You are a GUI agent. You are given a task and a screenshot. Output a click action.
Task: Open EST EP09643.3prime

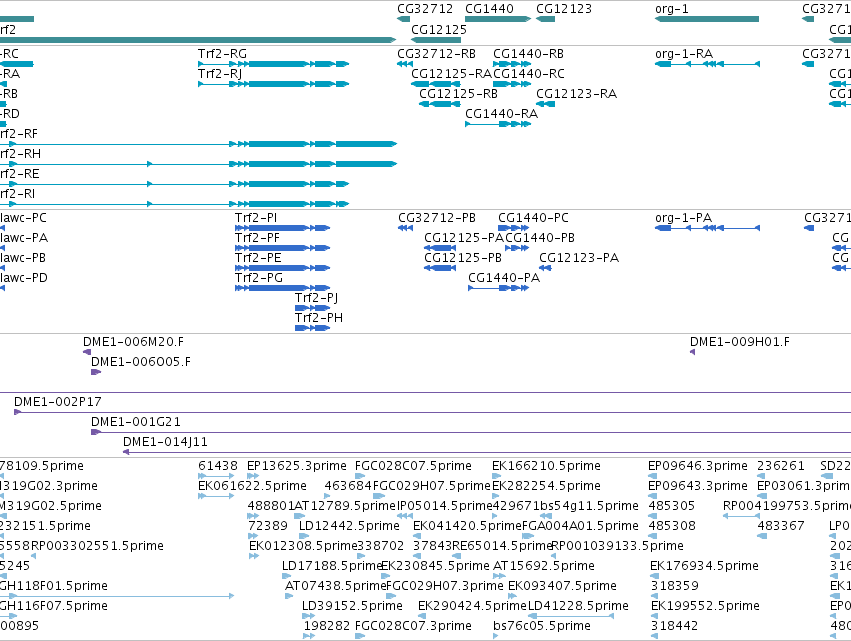(x=698, y=486)
